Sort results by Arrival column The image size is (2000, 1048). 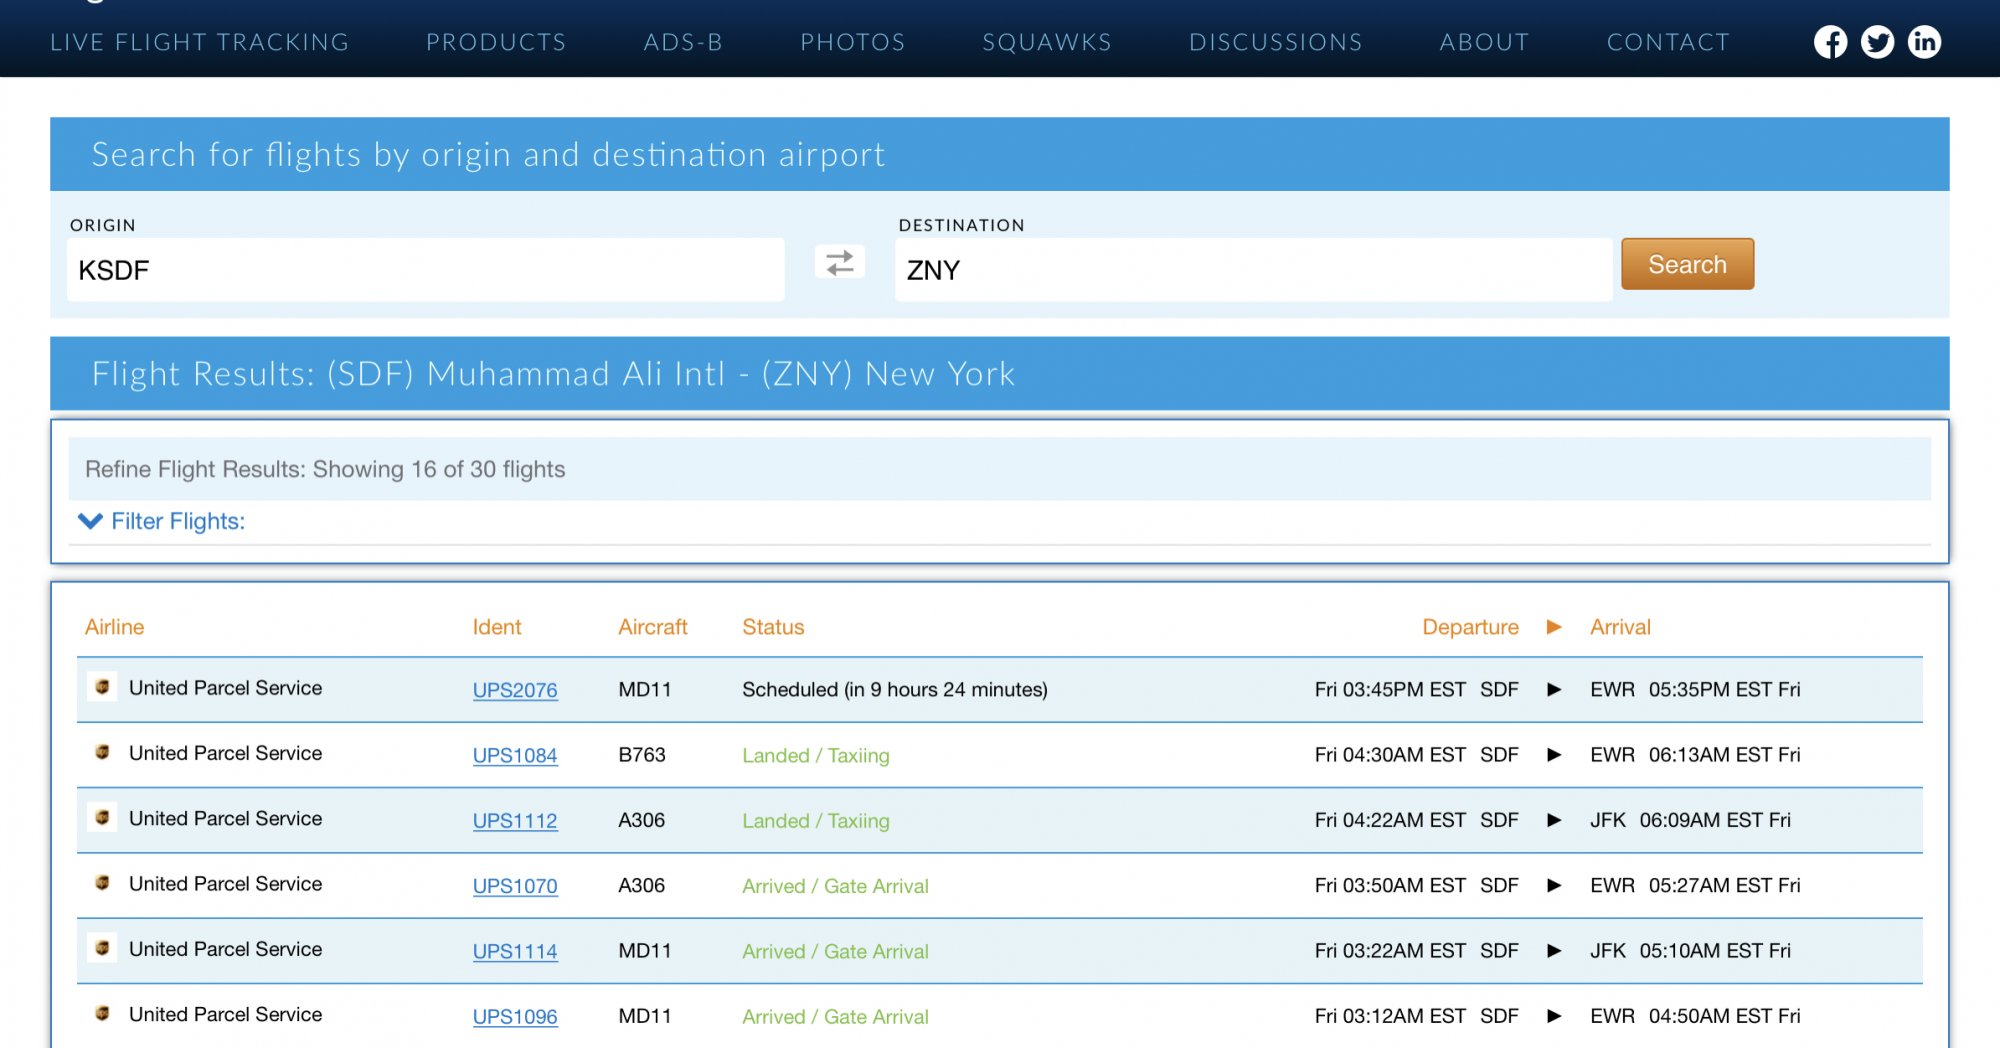point(1620,627)
